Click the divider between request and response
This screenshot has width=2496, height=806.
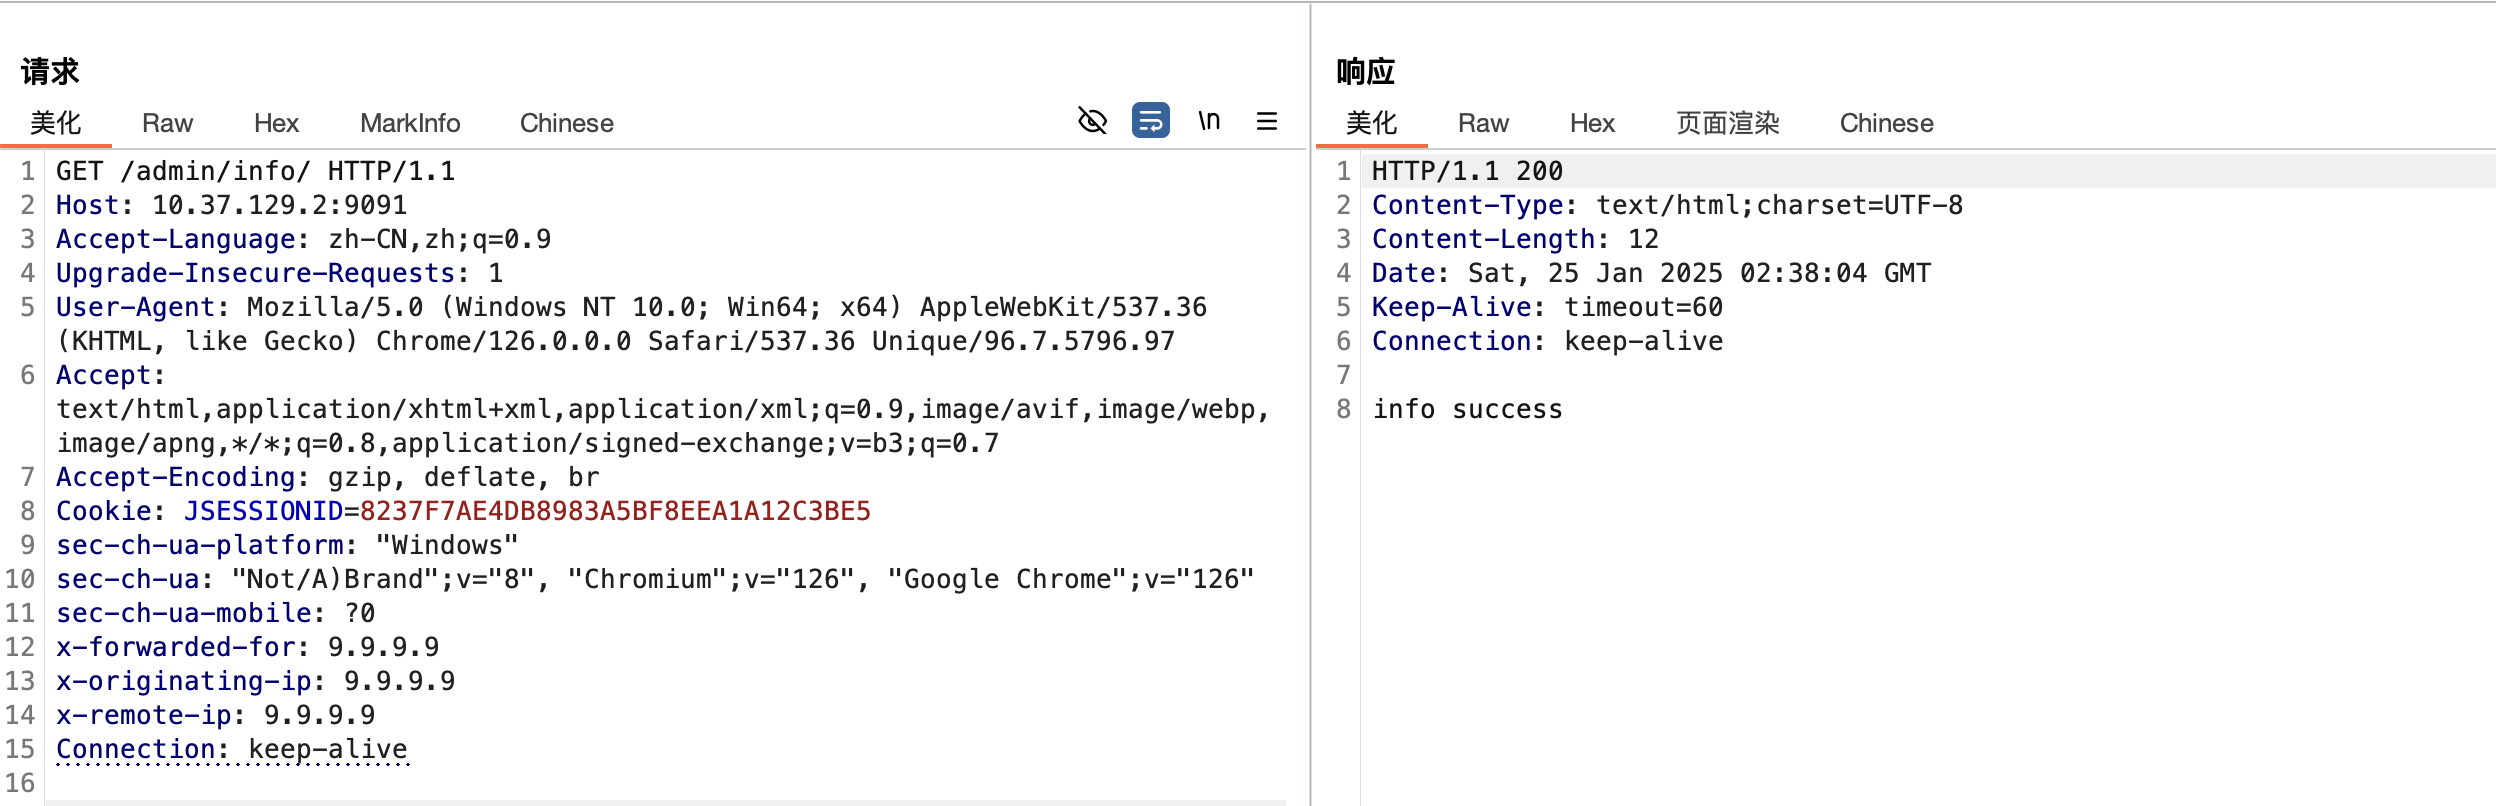1310,400
